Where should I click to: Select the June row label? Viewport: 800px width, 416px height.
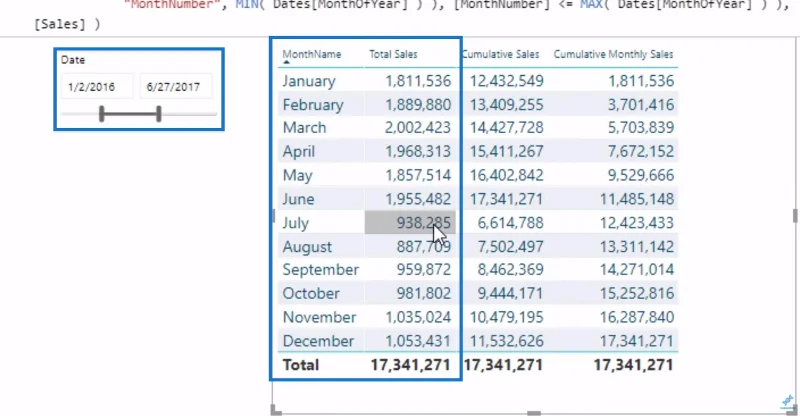point(298,199)
